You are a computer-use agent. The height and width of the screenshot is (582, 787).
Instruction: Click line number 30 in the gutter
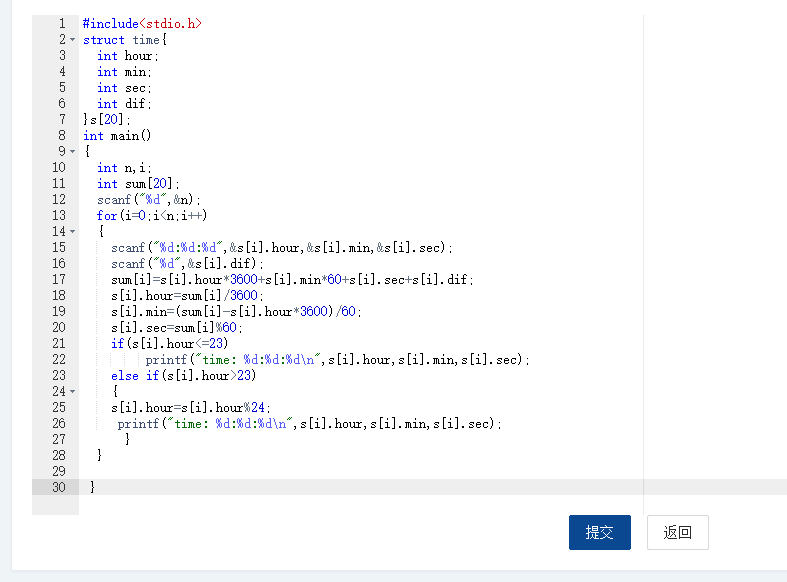point(59,487)
